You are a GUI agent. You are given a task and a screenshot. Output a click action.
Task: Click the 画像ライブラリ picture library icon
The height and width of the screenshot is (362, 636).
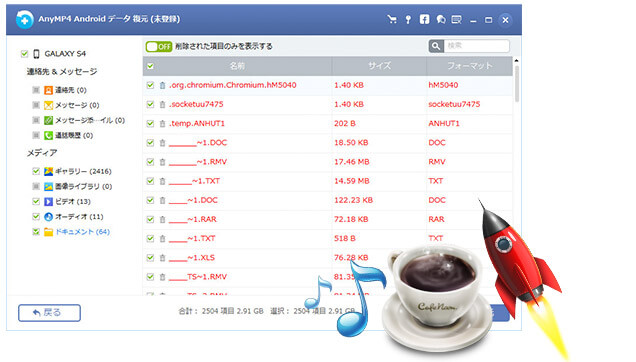tap(48, 187)
